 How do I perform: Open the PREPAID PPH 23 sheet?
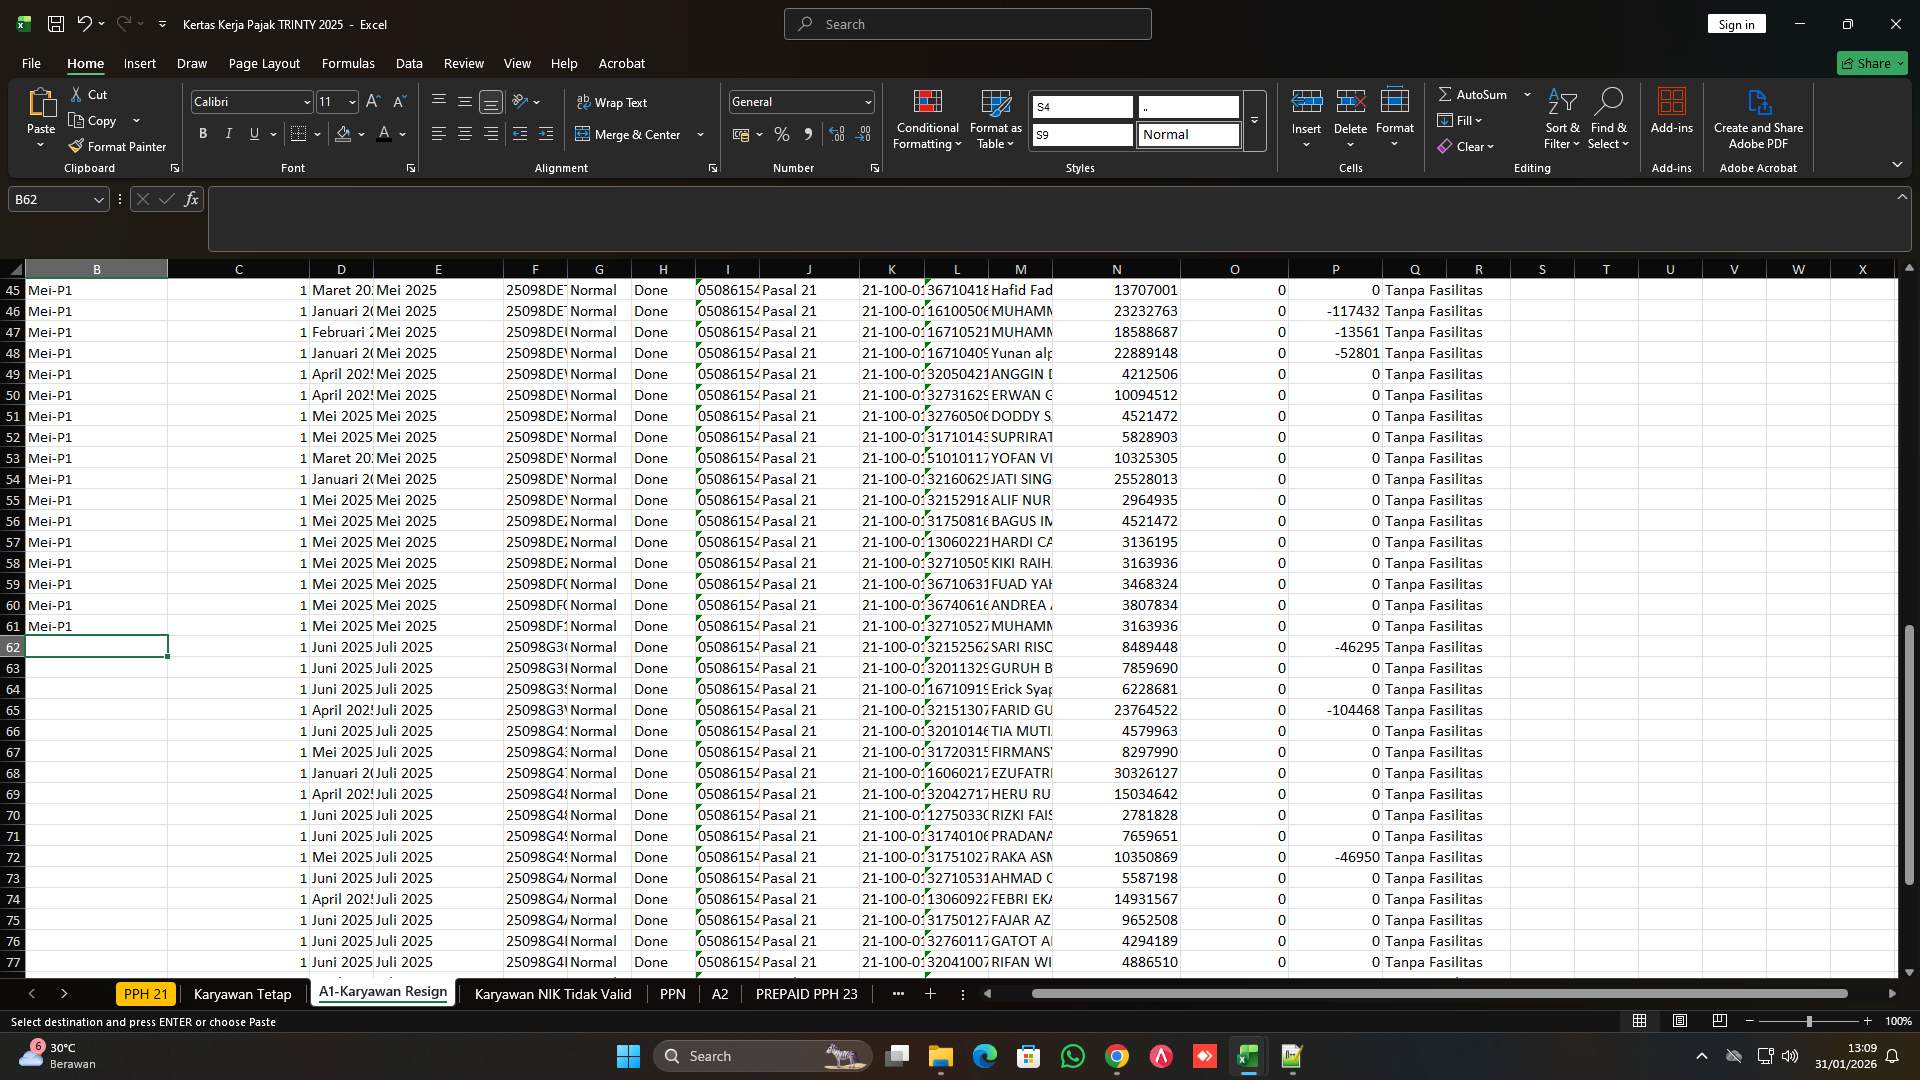807,994
